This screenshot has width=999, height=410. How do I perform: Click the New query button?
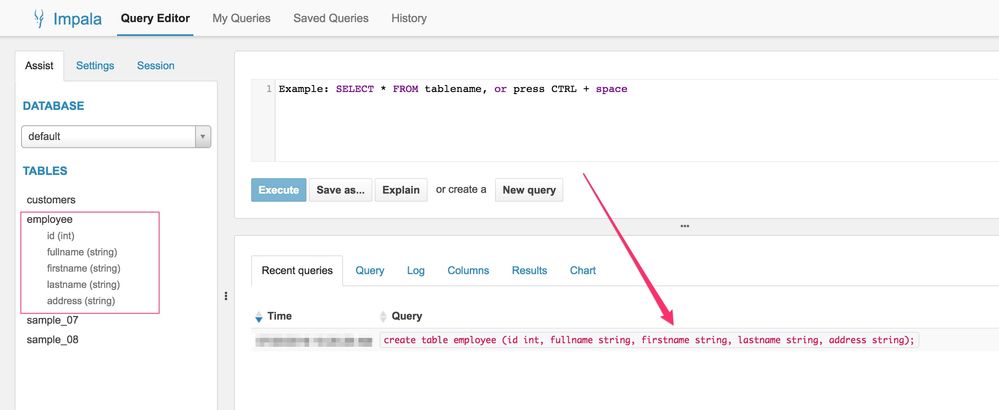pyautogui.click(x=529, y=190)
